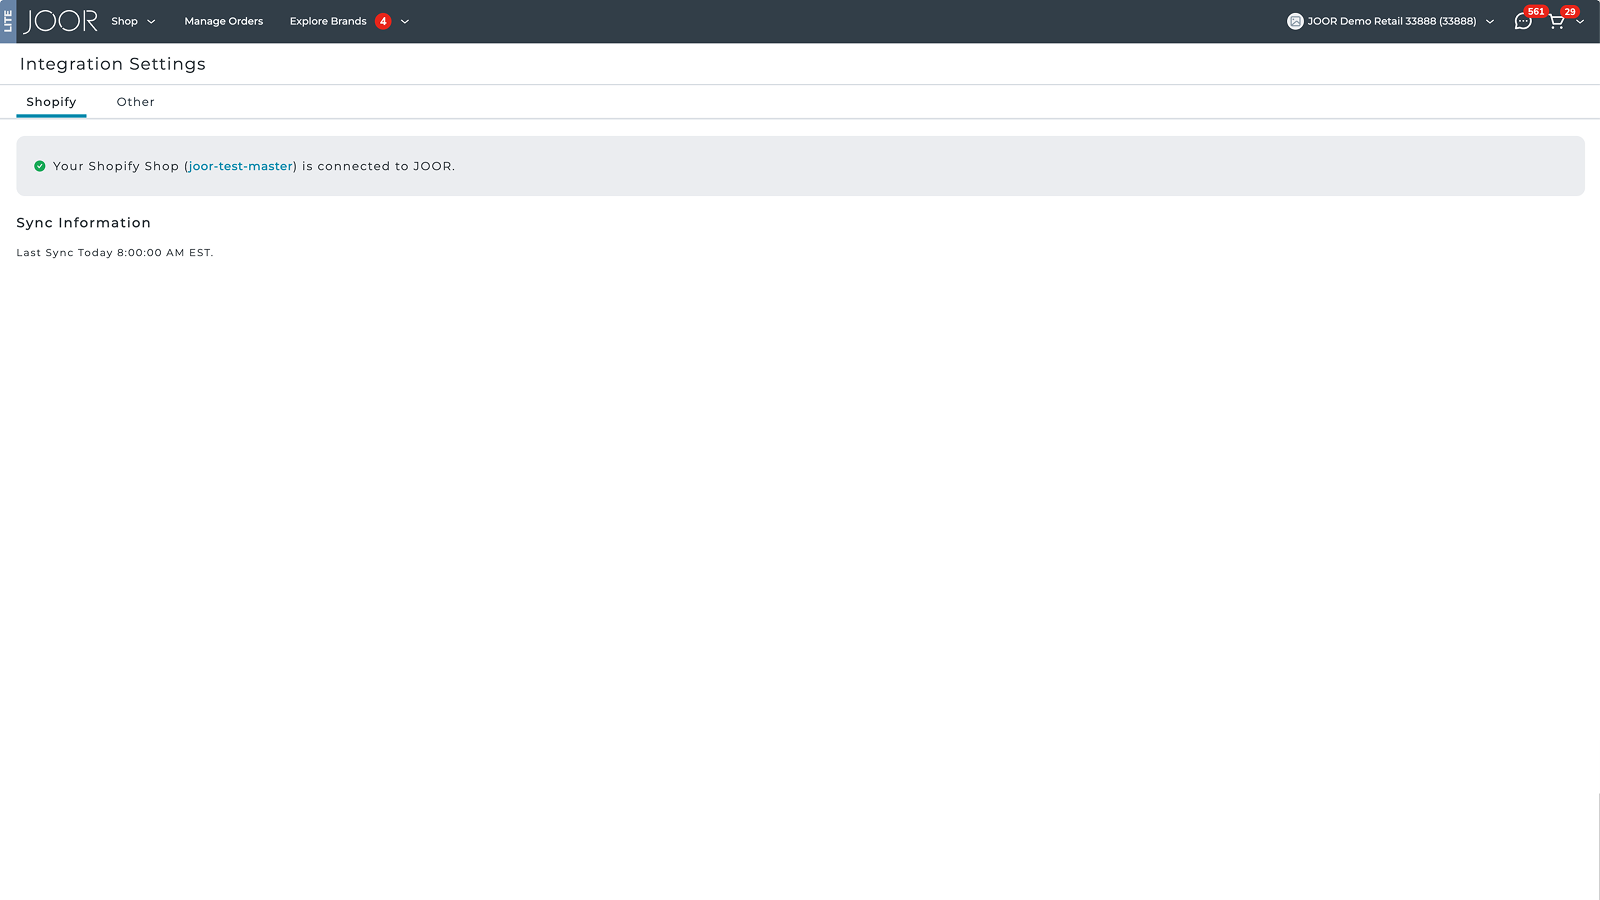Screen dimensions: 1600x900
Task: Expand the Explore Brands chevron
Action: point(405,21)
